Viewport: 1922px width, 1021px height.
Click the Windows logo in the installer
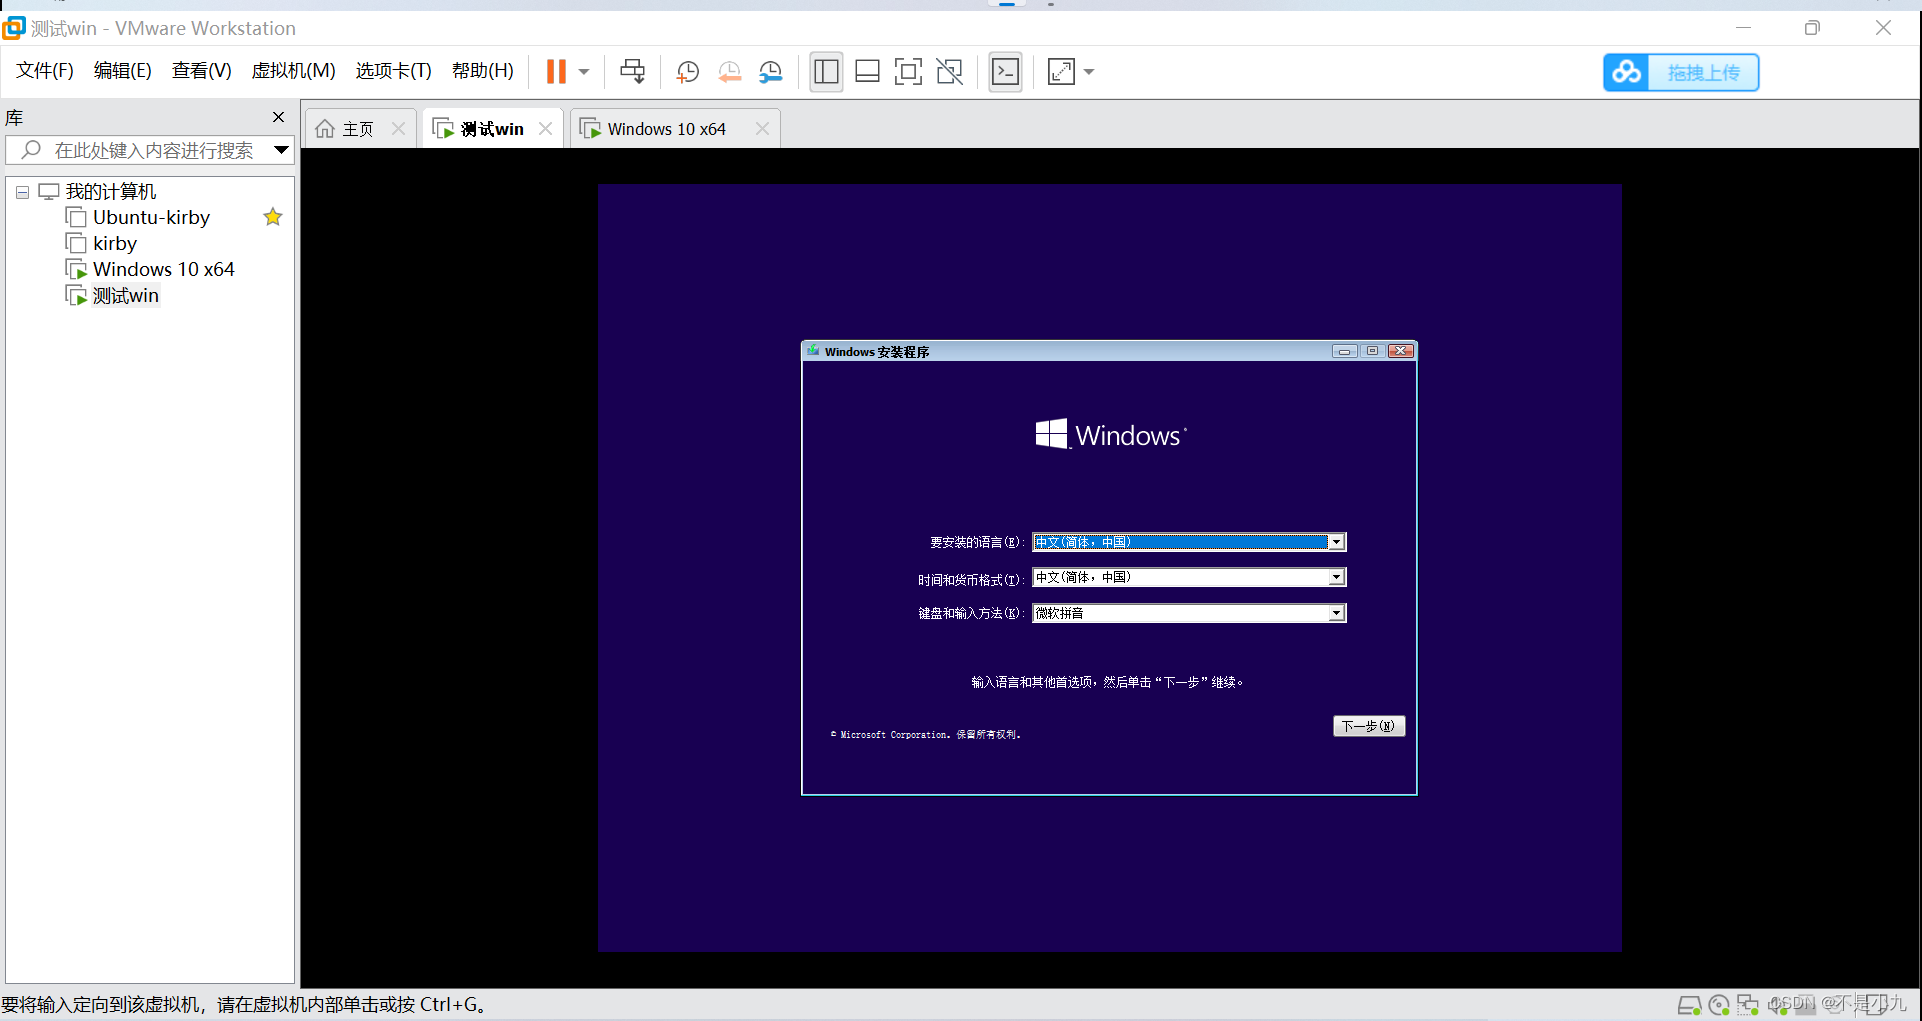(x=1110, y=435)
